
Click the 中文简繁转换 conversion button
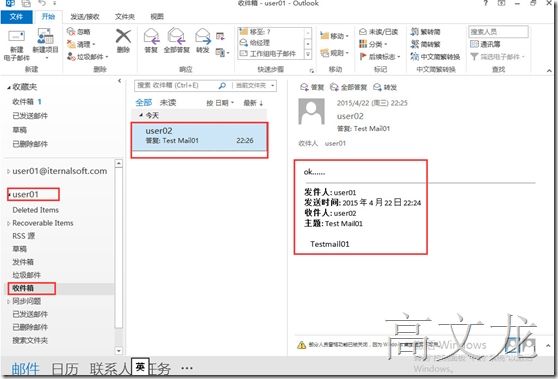[x=435, y=57]
